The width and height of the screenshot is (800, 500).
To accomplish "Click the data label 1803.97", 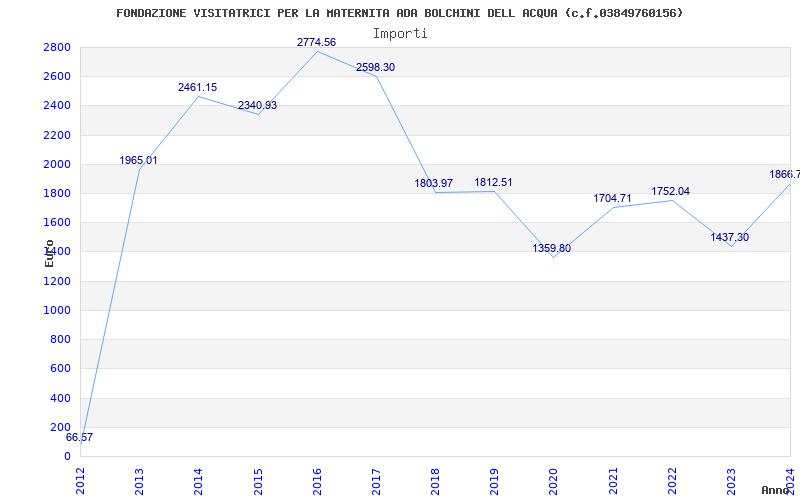I will (x=434, y=183).
